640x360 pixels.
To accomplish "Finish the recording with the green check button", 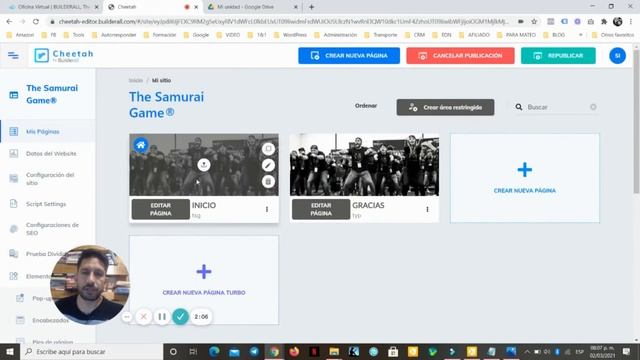I will pos(180,317).
